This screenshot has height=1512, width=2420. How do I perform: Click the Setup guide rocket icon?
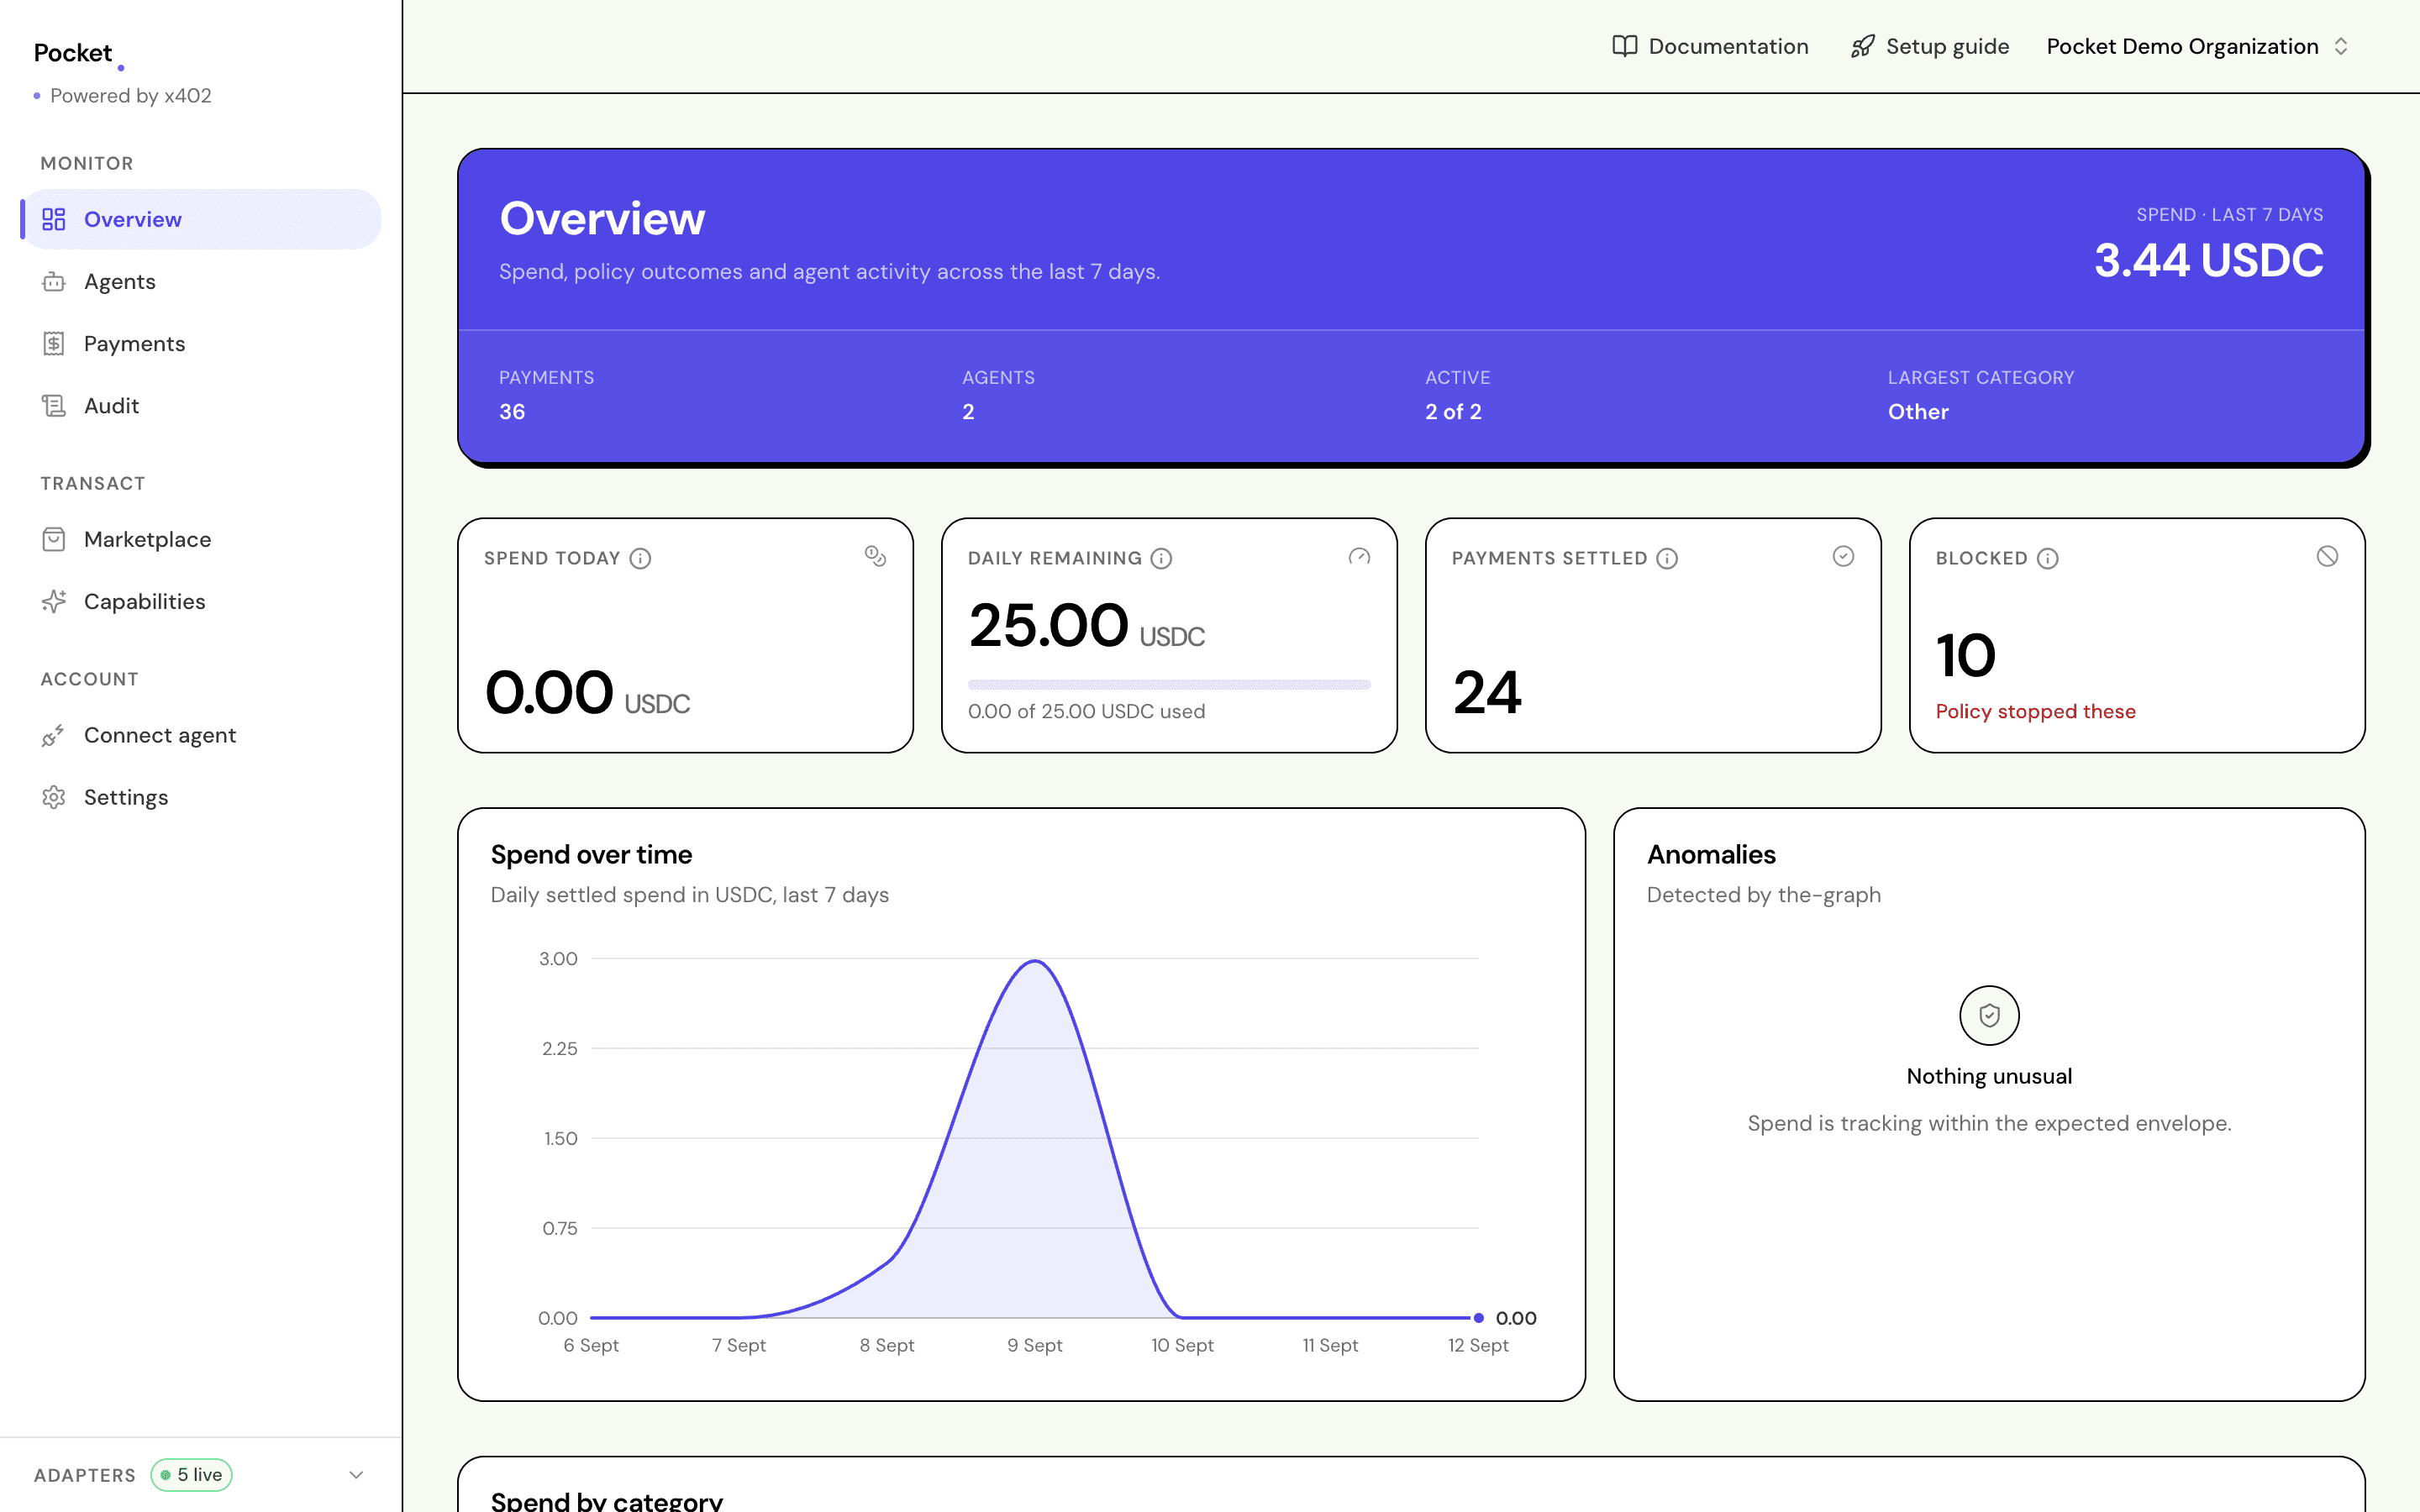(x=1862, y=46)
